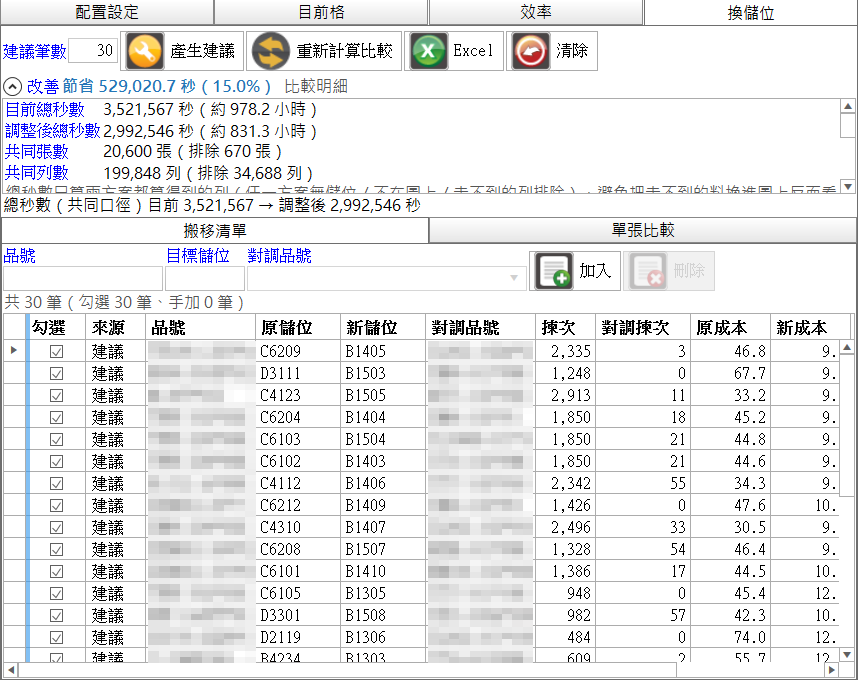Click the red 清除 clear icon
858x680 pixels.
531,51
